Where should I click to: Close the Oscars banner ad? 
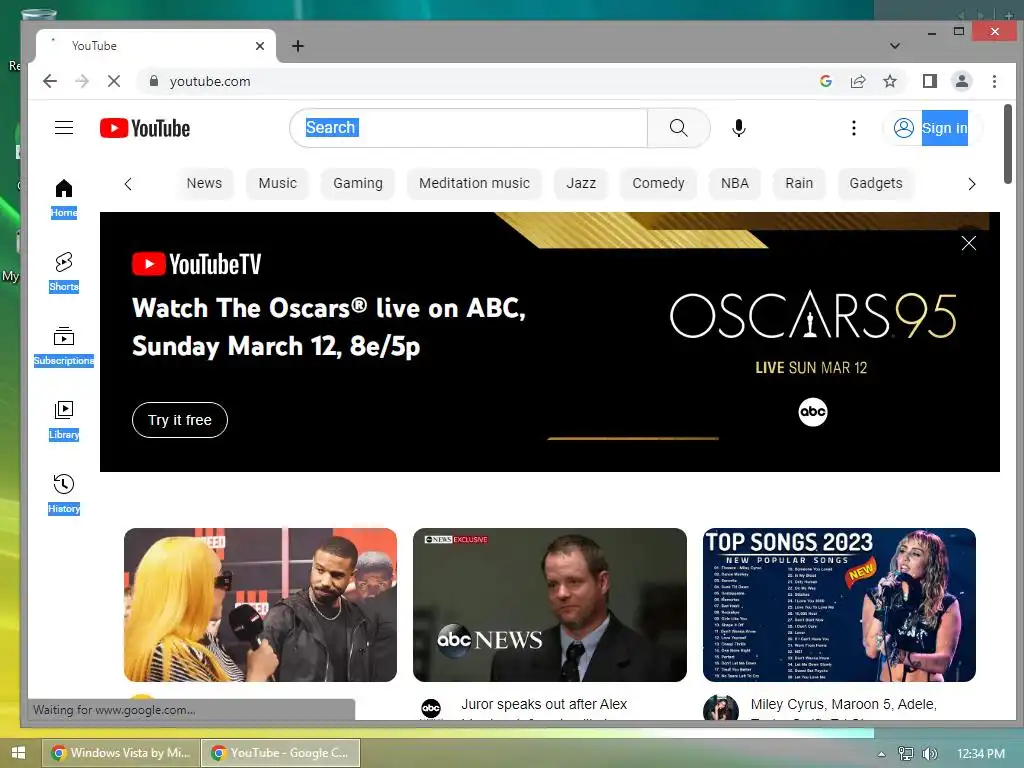tap(968, 243)
